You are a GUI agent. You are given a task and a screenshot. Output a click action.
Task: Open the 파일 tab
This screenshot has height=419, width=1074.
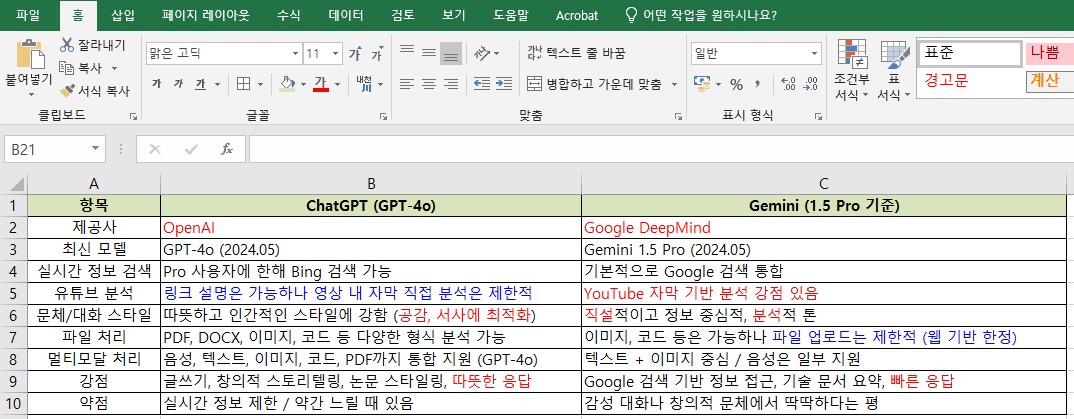(x=27, y=15)
